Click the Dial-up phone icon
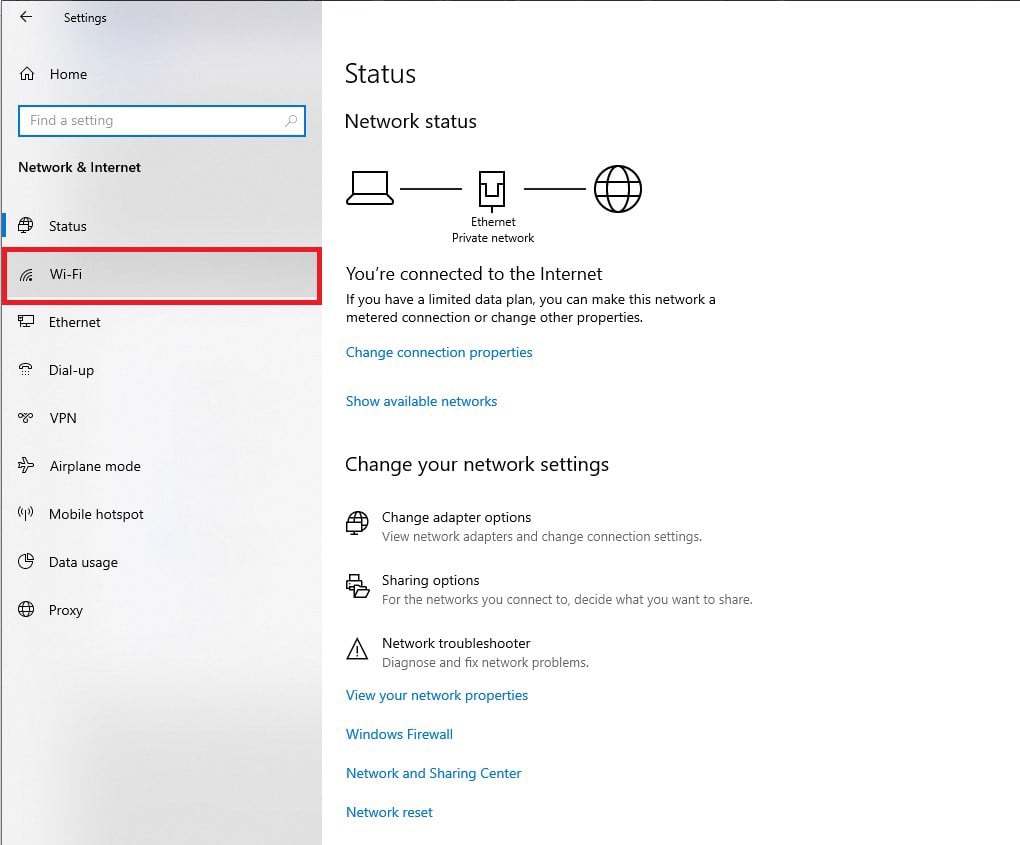The height and width of the screenshot is (845, 1020). 25,369
